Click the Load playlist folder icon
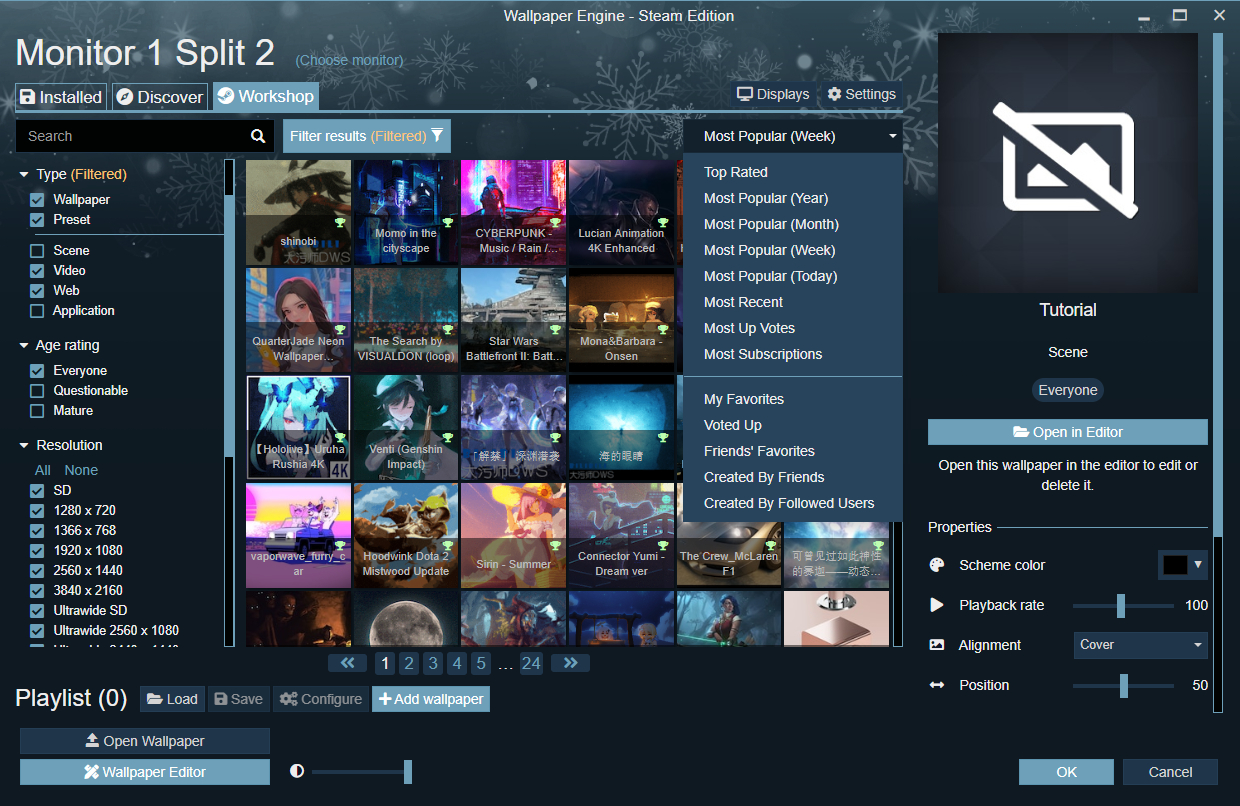Screen dimensions: 1240x806 155,699
